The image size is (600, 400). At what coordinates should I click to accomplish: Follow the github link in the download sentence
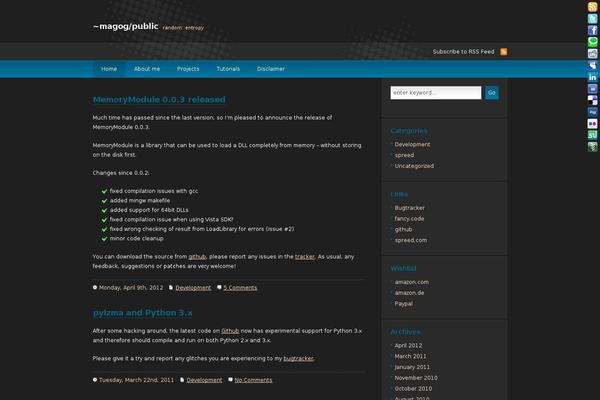pyautogui.click(x=197, y=256)
